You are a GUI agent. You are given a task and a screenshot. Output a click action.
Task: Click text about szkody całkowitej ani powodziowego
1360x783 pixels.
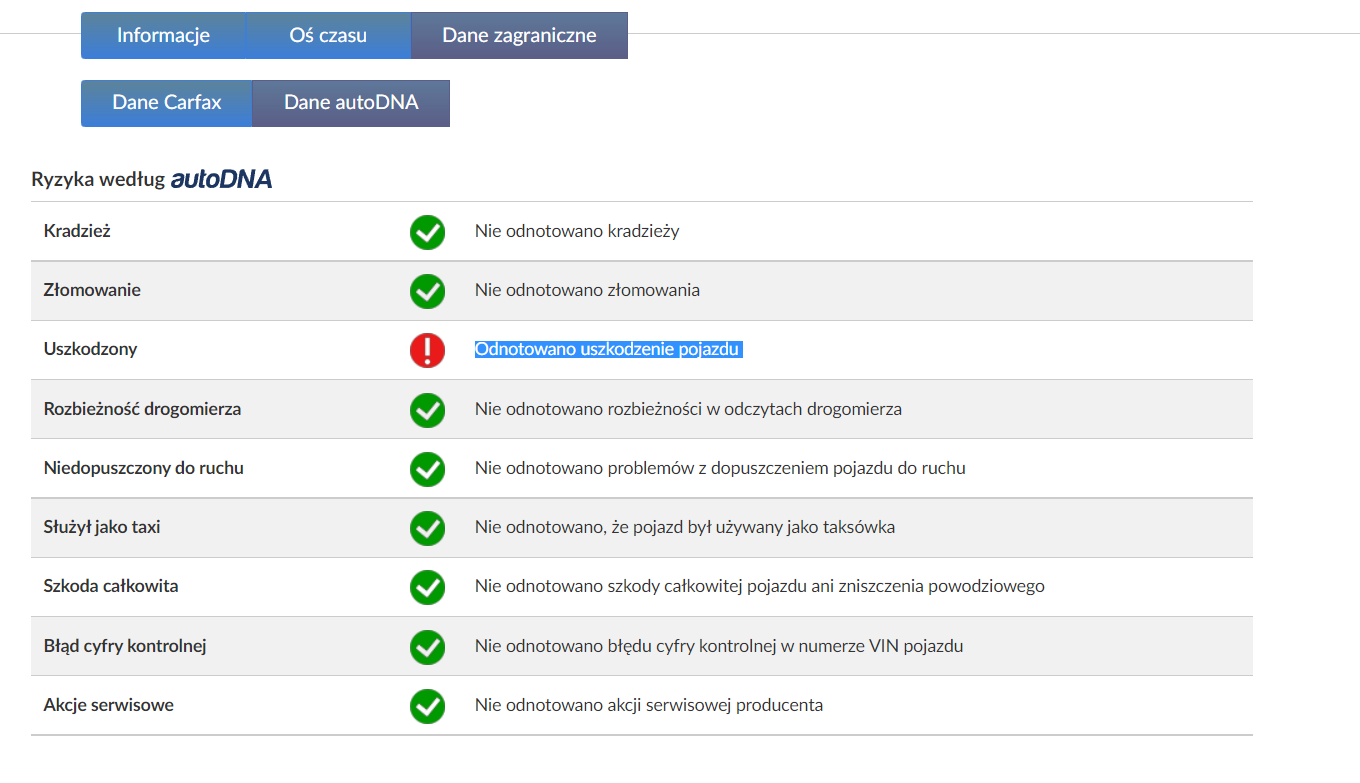(x=760, y=585)
